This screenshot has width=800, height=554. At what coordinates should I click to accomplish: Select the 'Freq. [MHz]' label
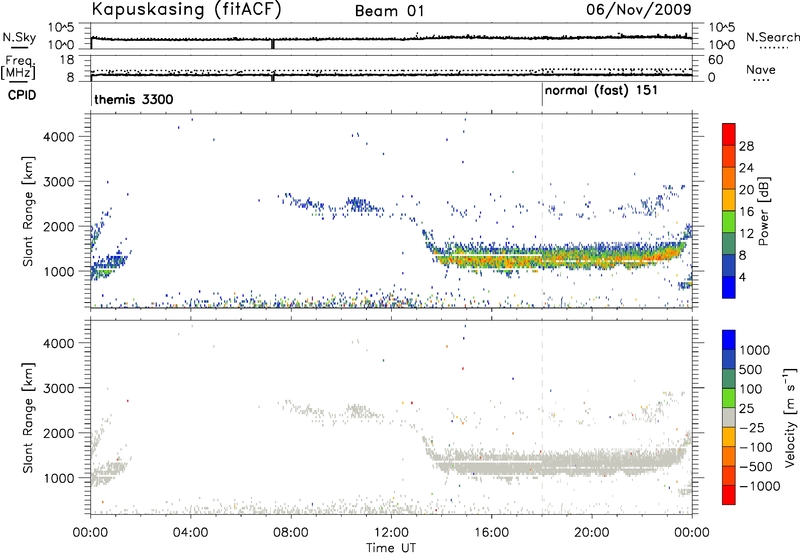point(18,67)
